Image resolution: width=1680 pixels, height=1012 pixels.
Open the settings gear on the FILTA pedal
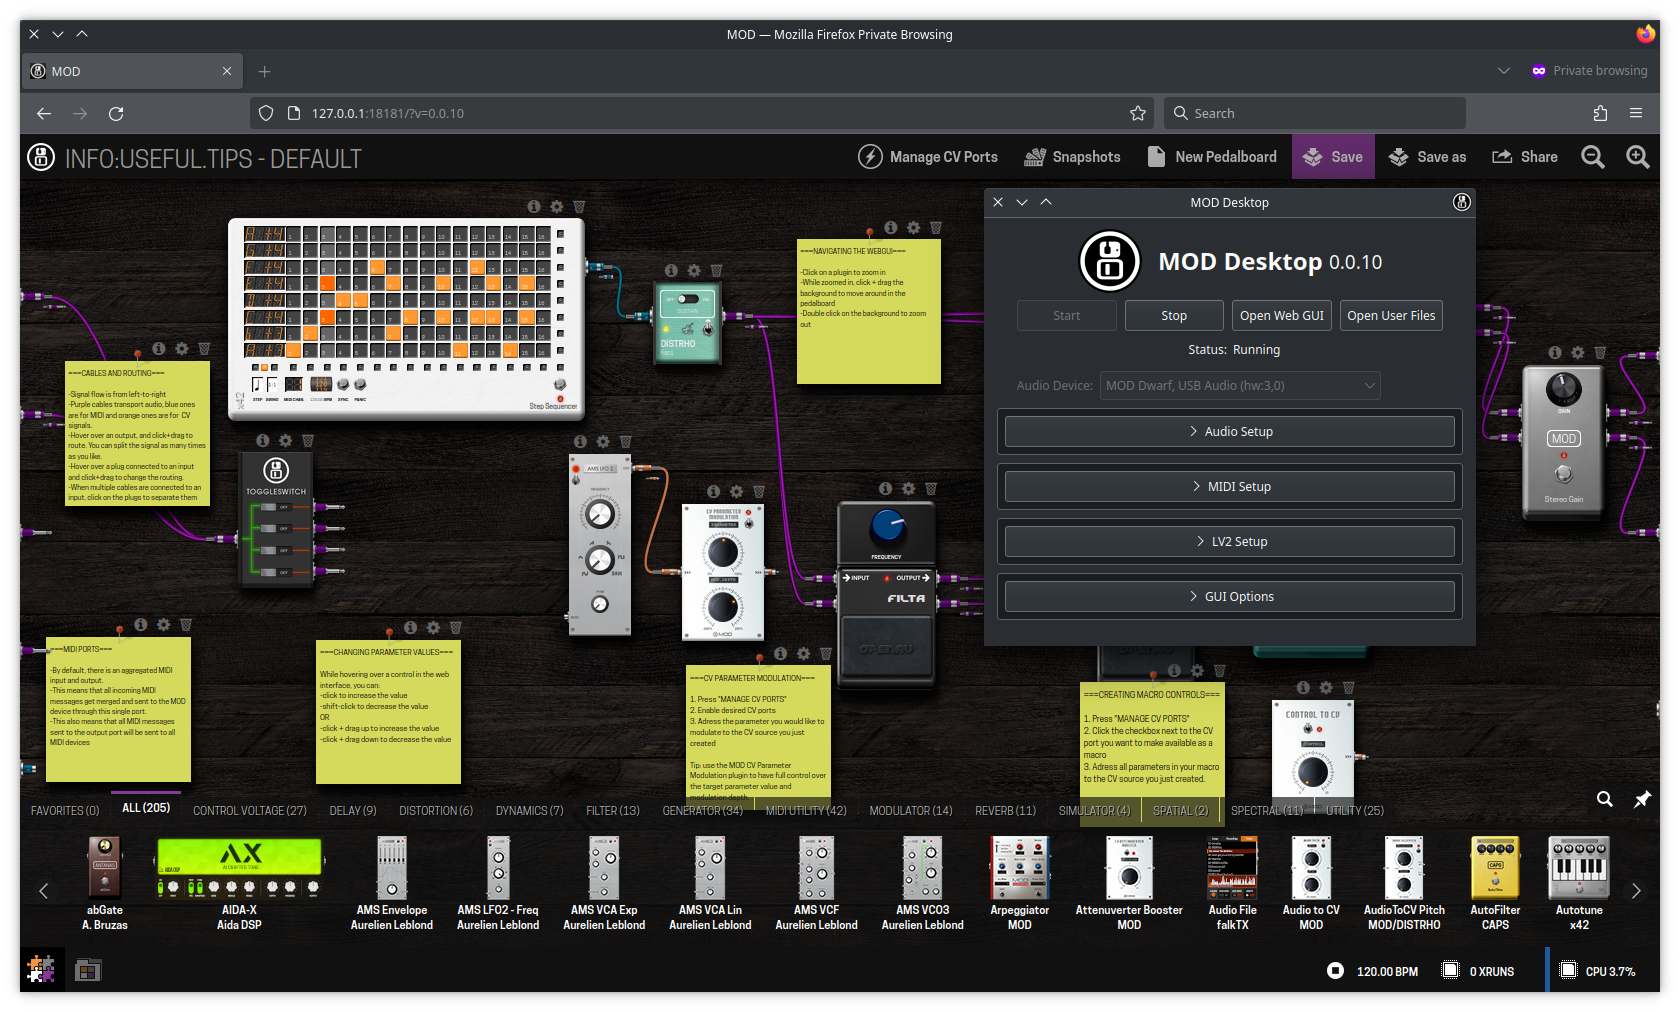(908, 488)
